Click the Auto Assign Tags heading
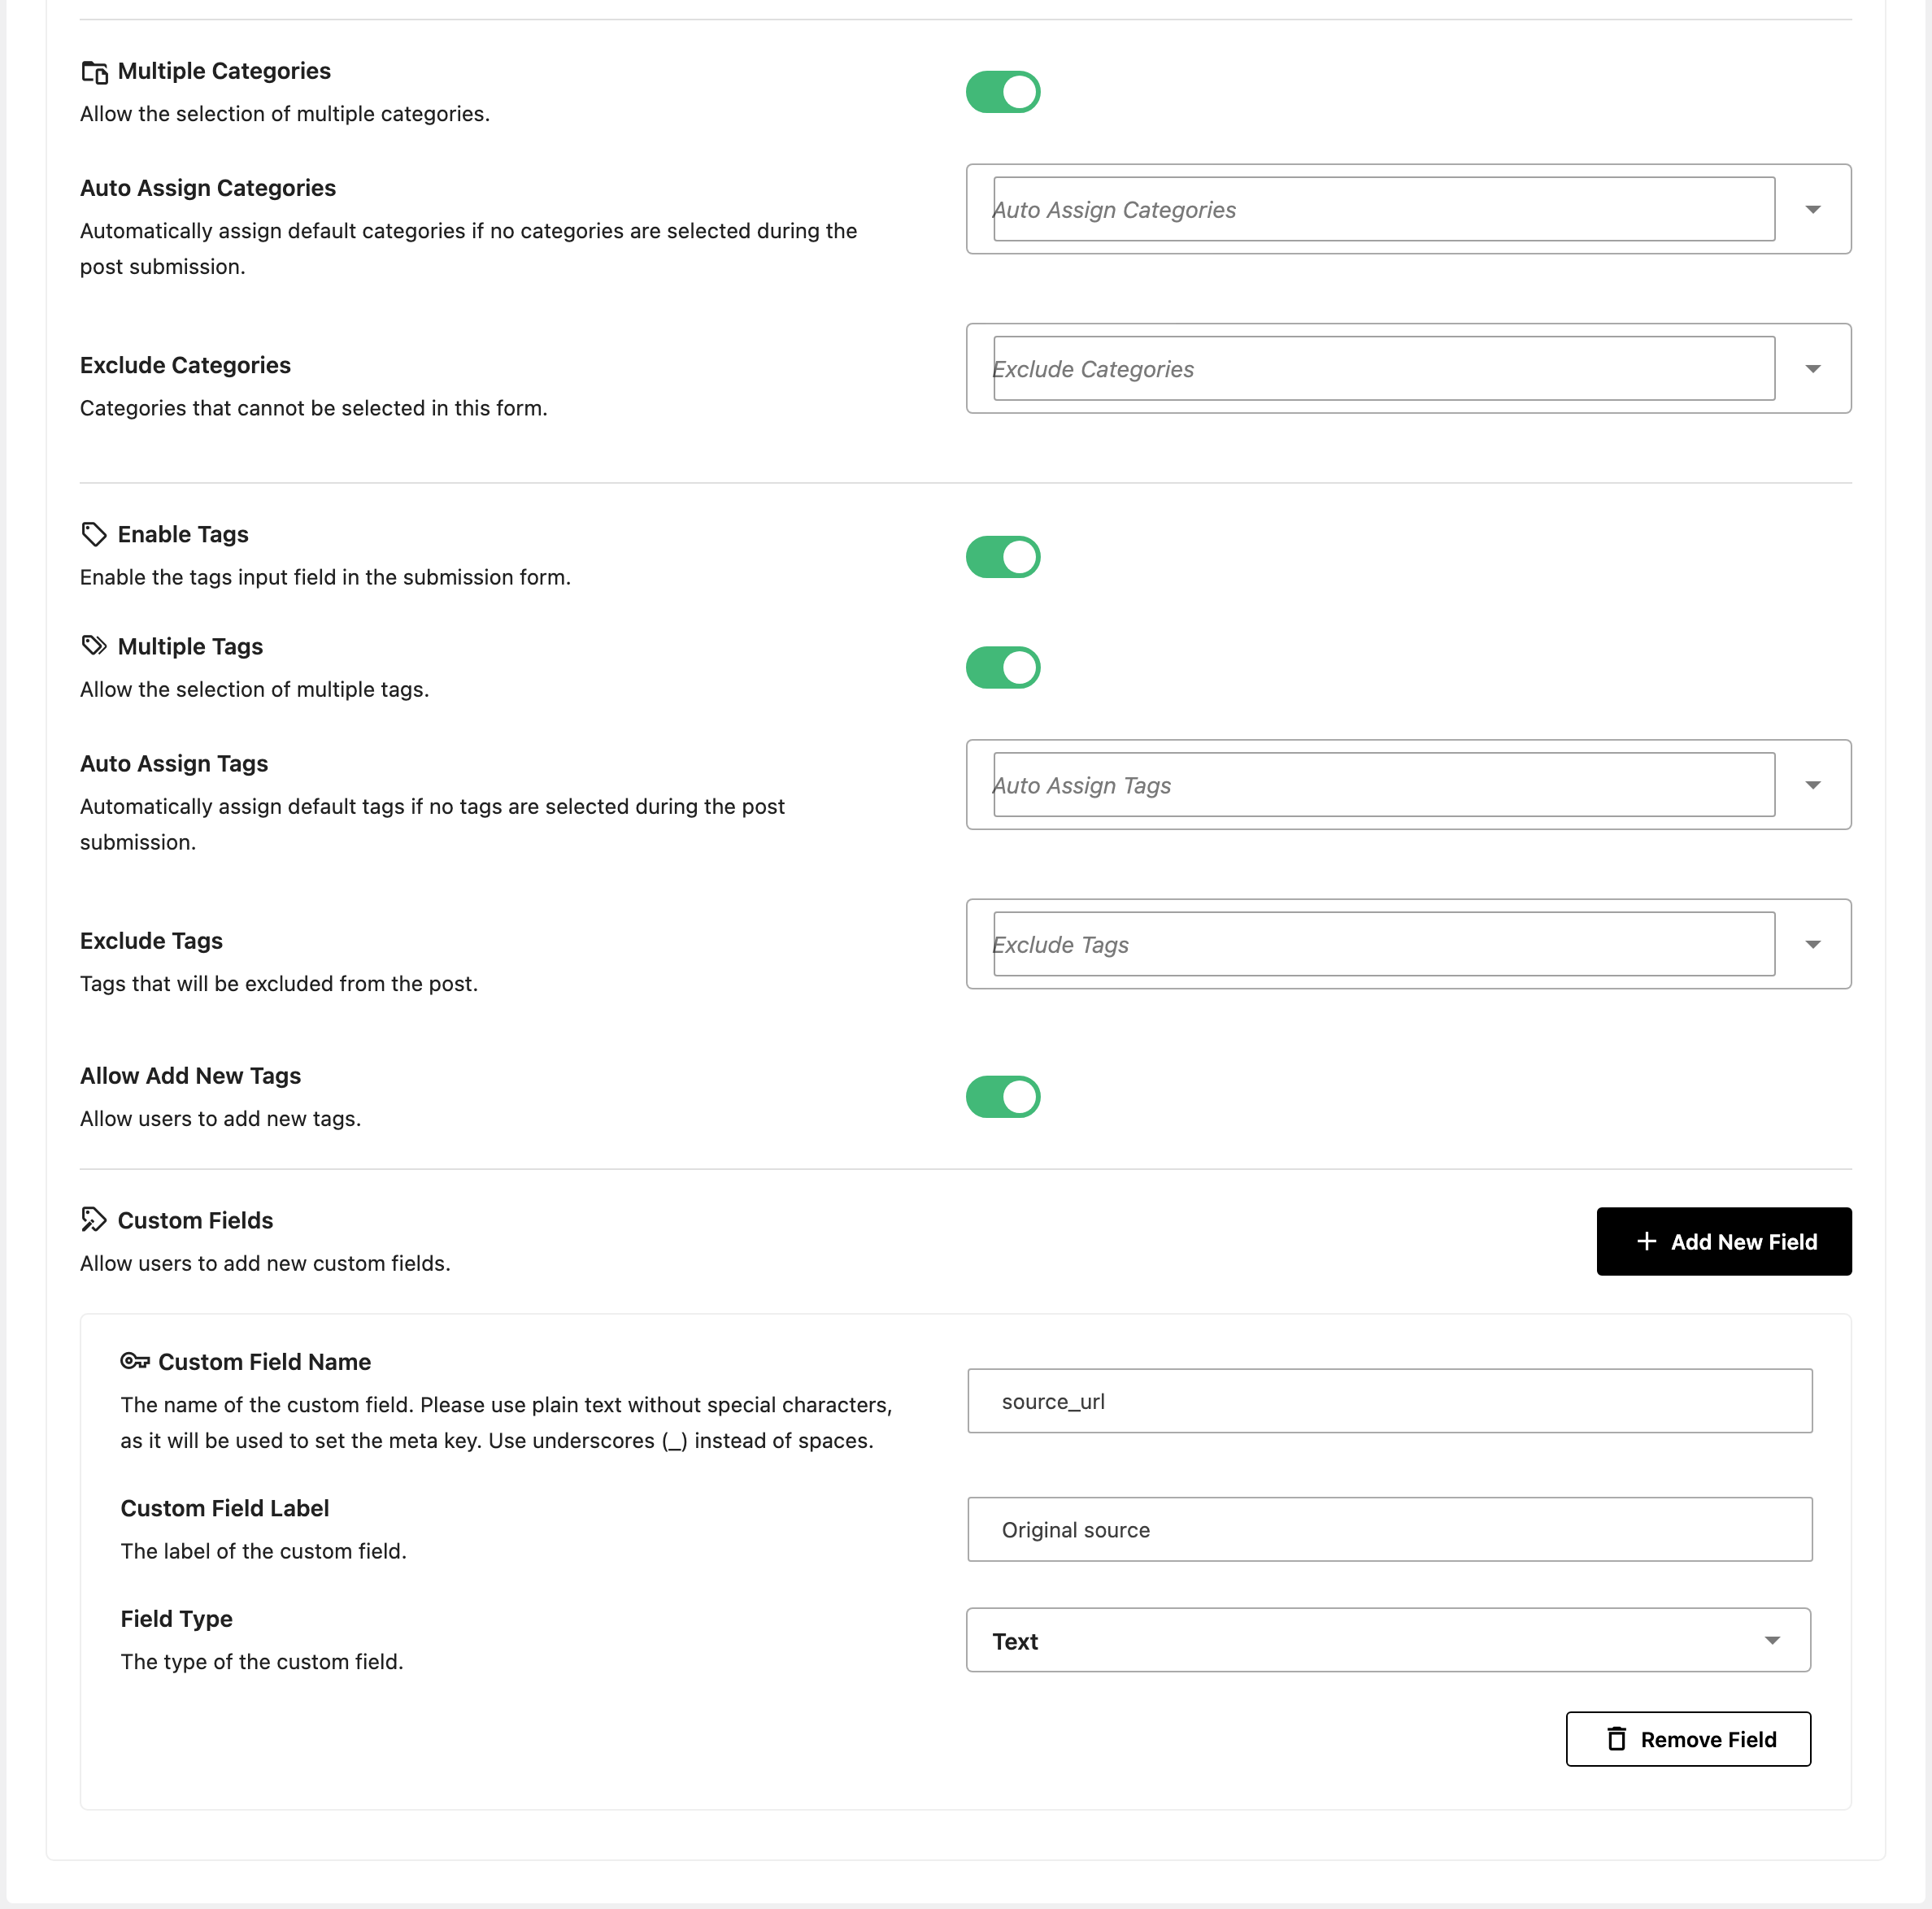The height and width of the screenshot is (1909, 1932). [174, 763]
